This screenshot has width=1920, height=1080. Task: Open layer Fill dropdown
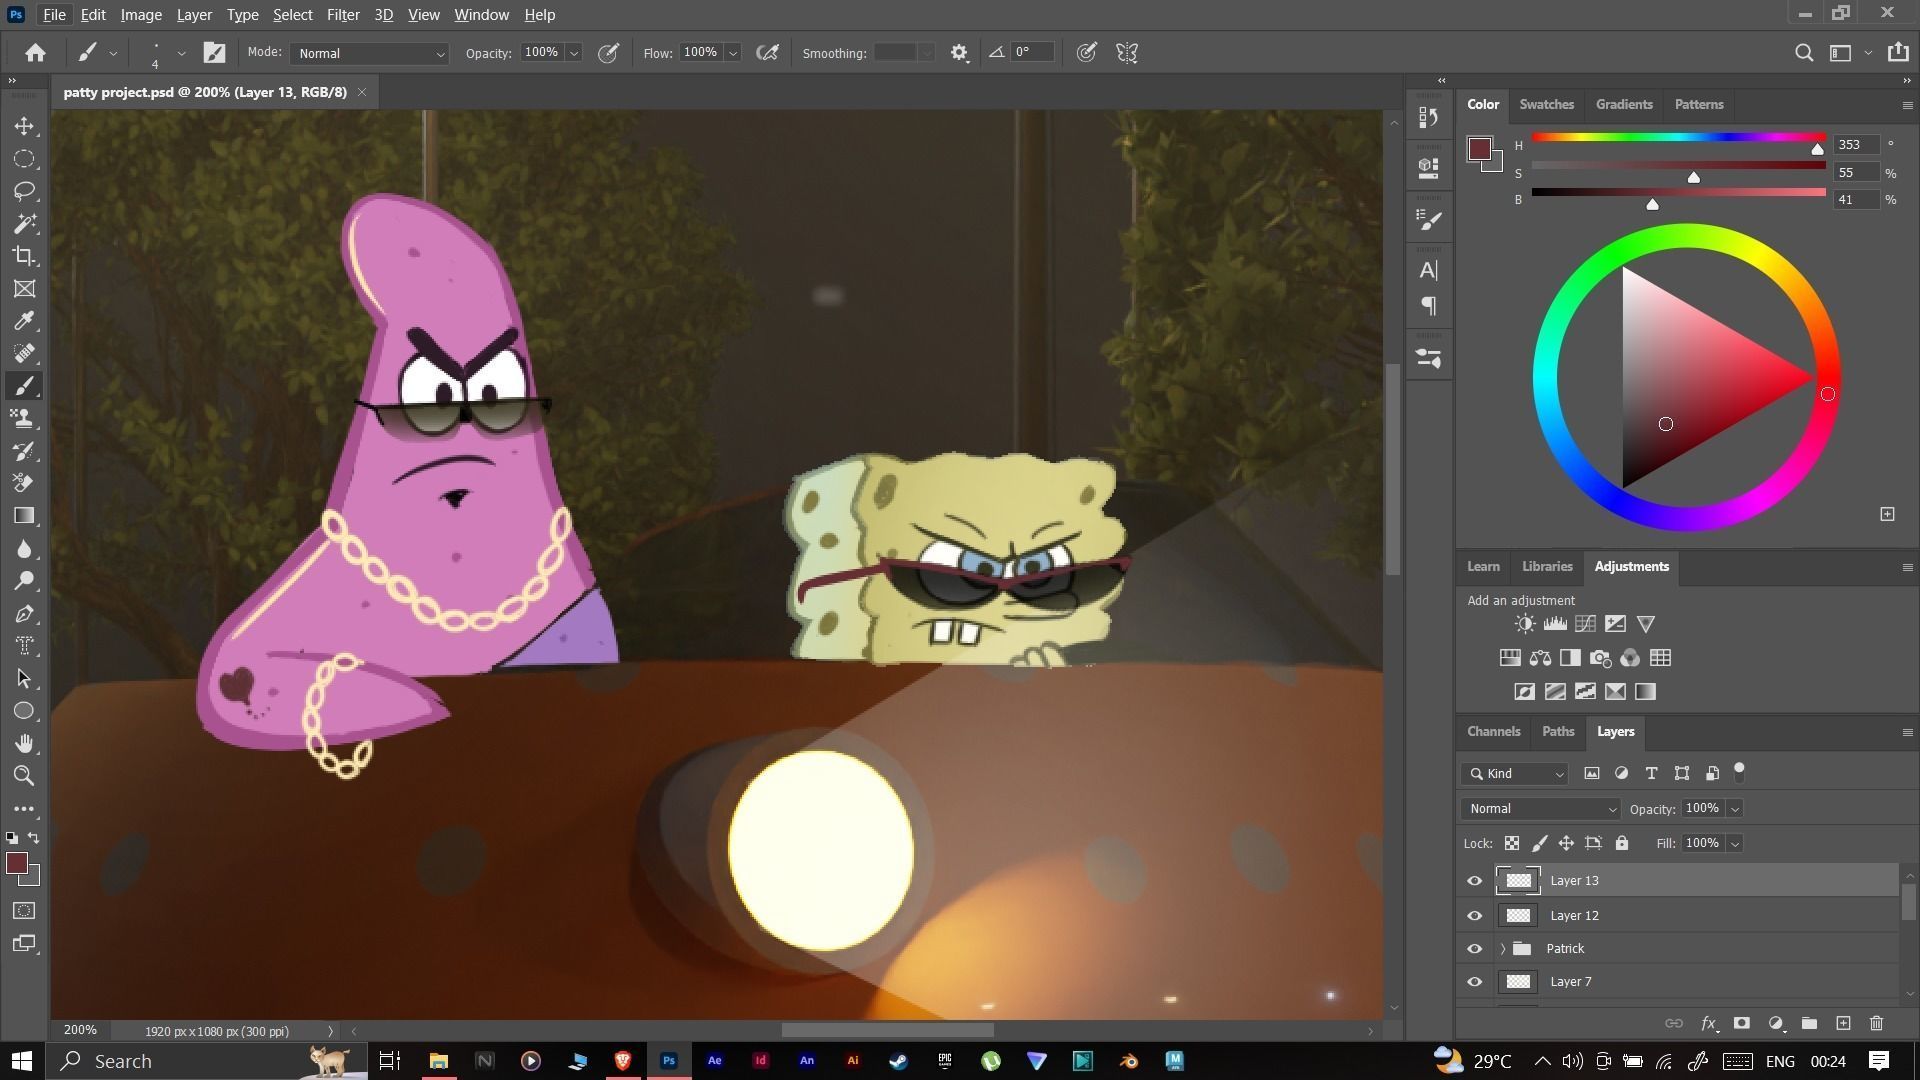click(1735, 844)
